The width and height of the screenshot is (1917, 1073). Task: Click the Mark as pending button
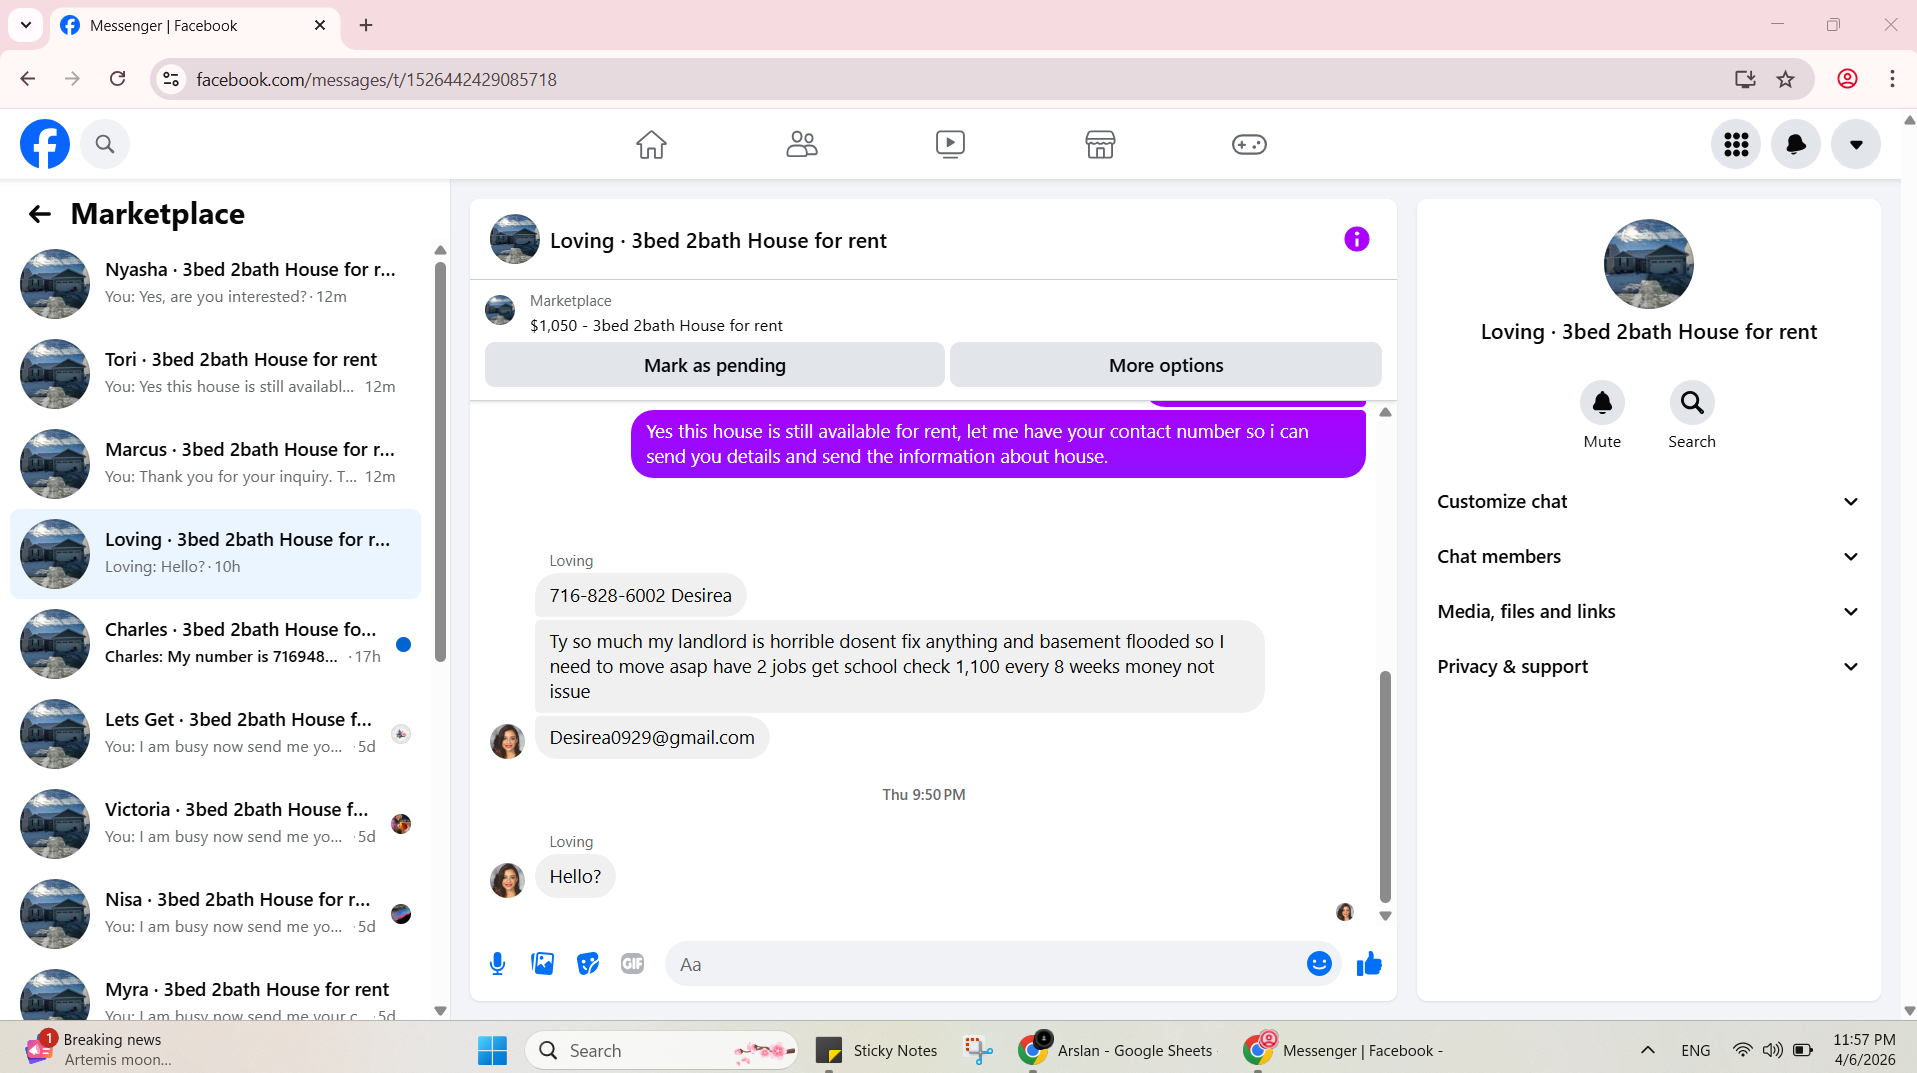pyautogui.click(x=714, y=365)
